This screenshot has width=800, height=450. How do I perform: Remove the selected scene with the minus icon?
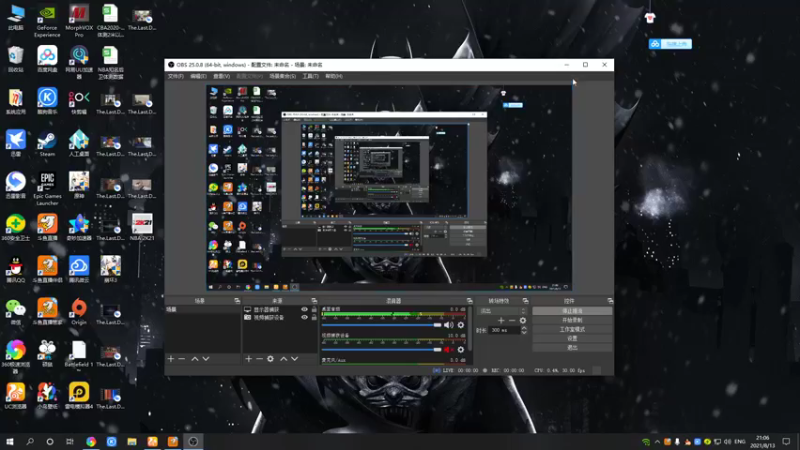[182, 359]
